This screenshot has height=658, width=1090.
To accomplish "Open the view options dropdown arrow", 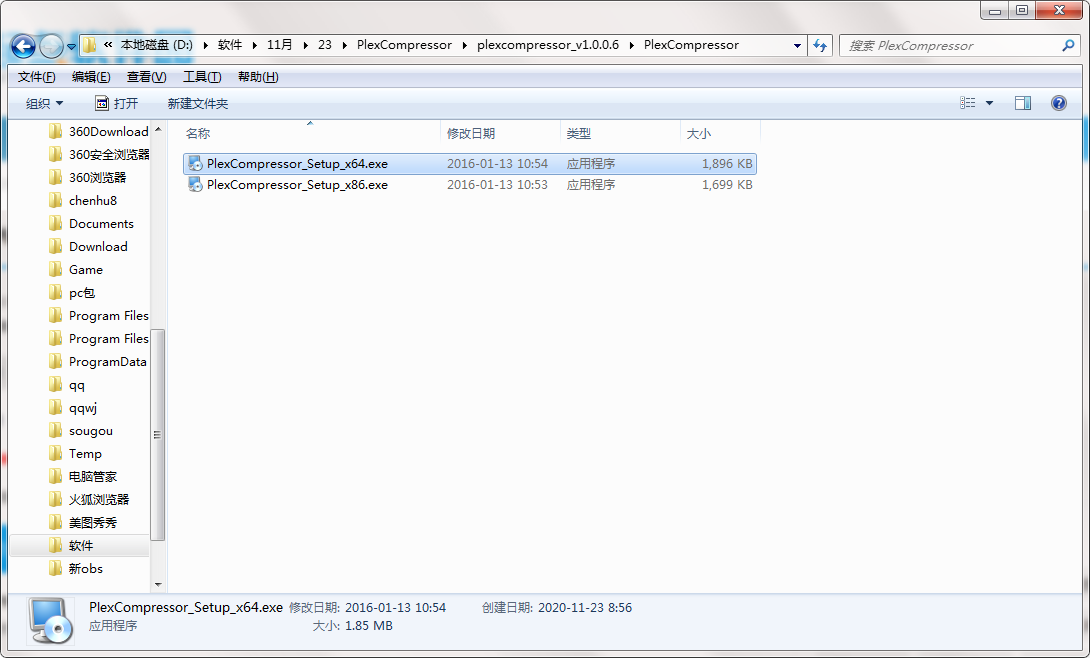I will tap(989, 104).
